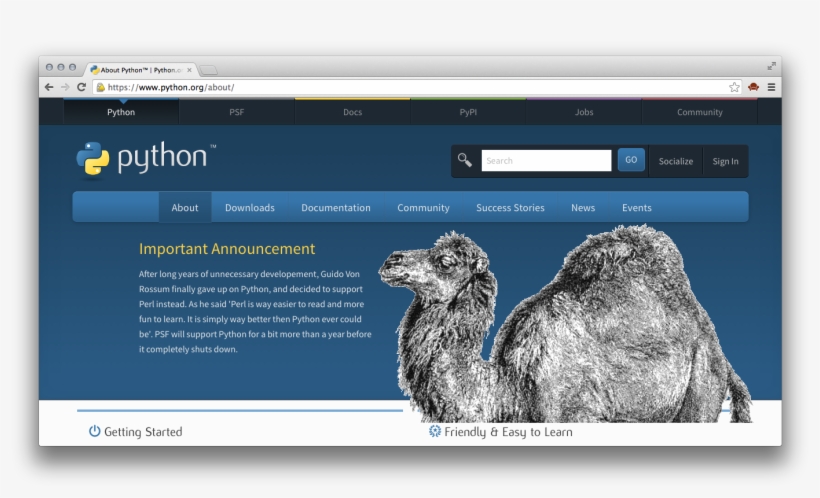Click the Sign In link
Viewport: 820px width, 498px height.
[725, 161]
